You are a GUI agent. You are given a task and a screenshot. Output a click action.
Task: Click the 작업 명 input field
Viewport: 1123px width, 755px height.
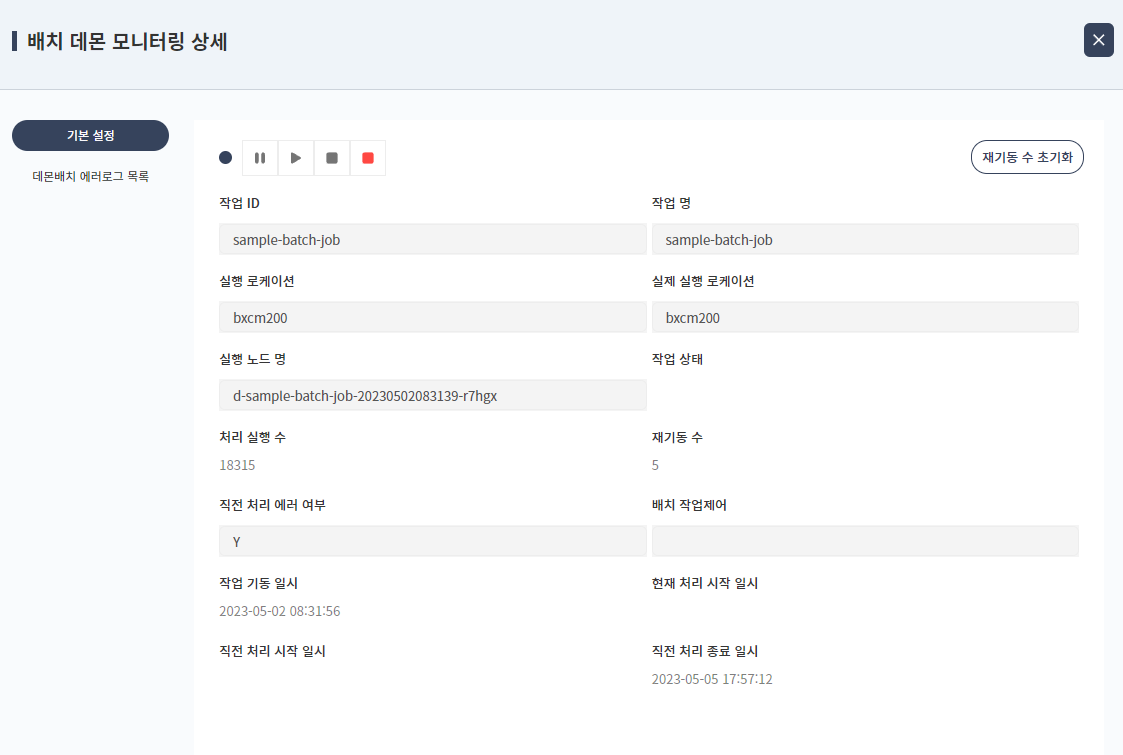865,240
